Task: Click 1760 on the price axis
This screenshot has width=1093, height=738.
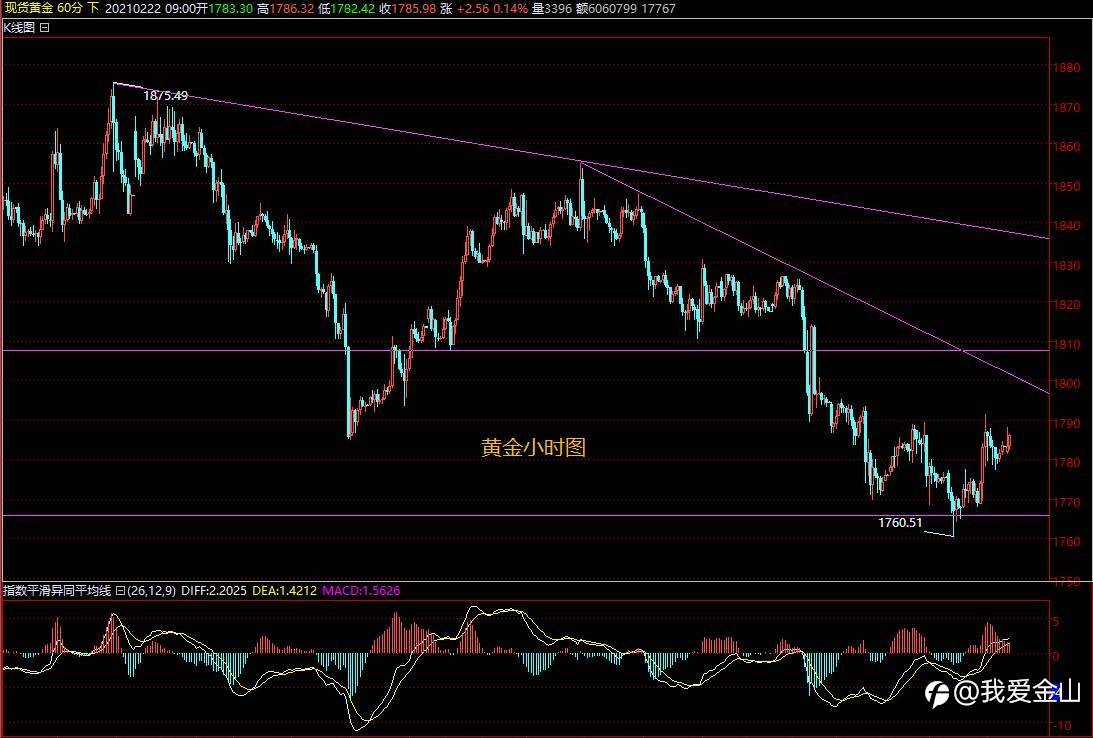Action: (x=1067, y=541)
